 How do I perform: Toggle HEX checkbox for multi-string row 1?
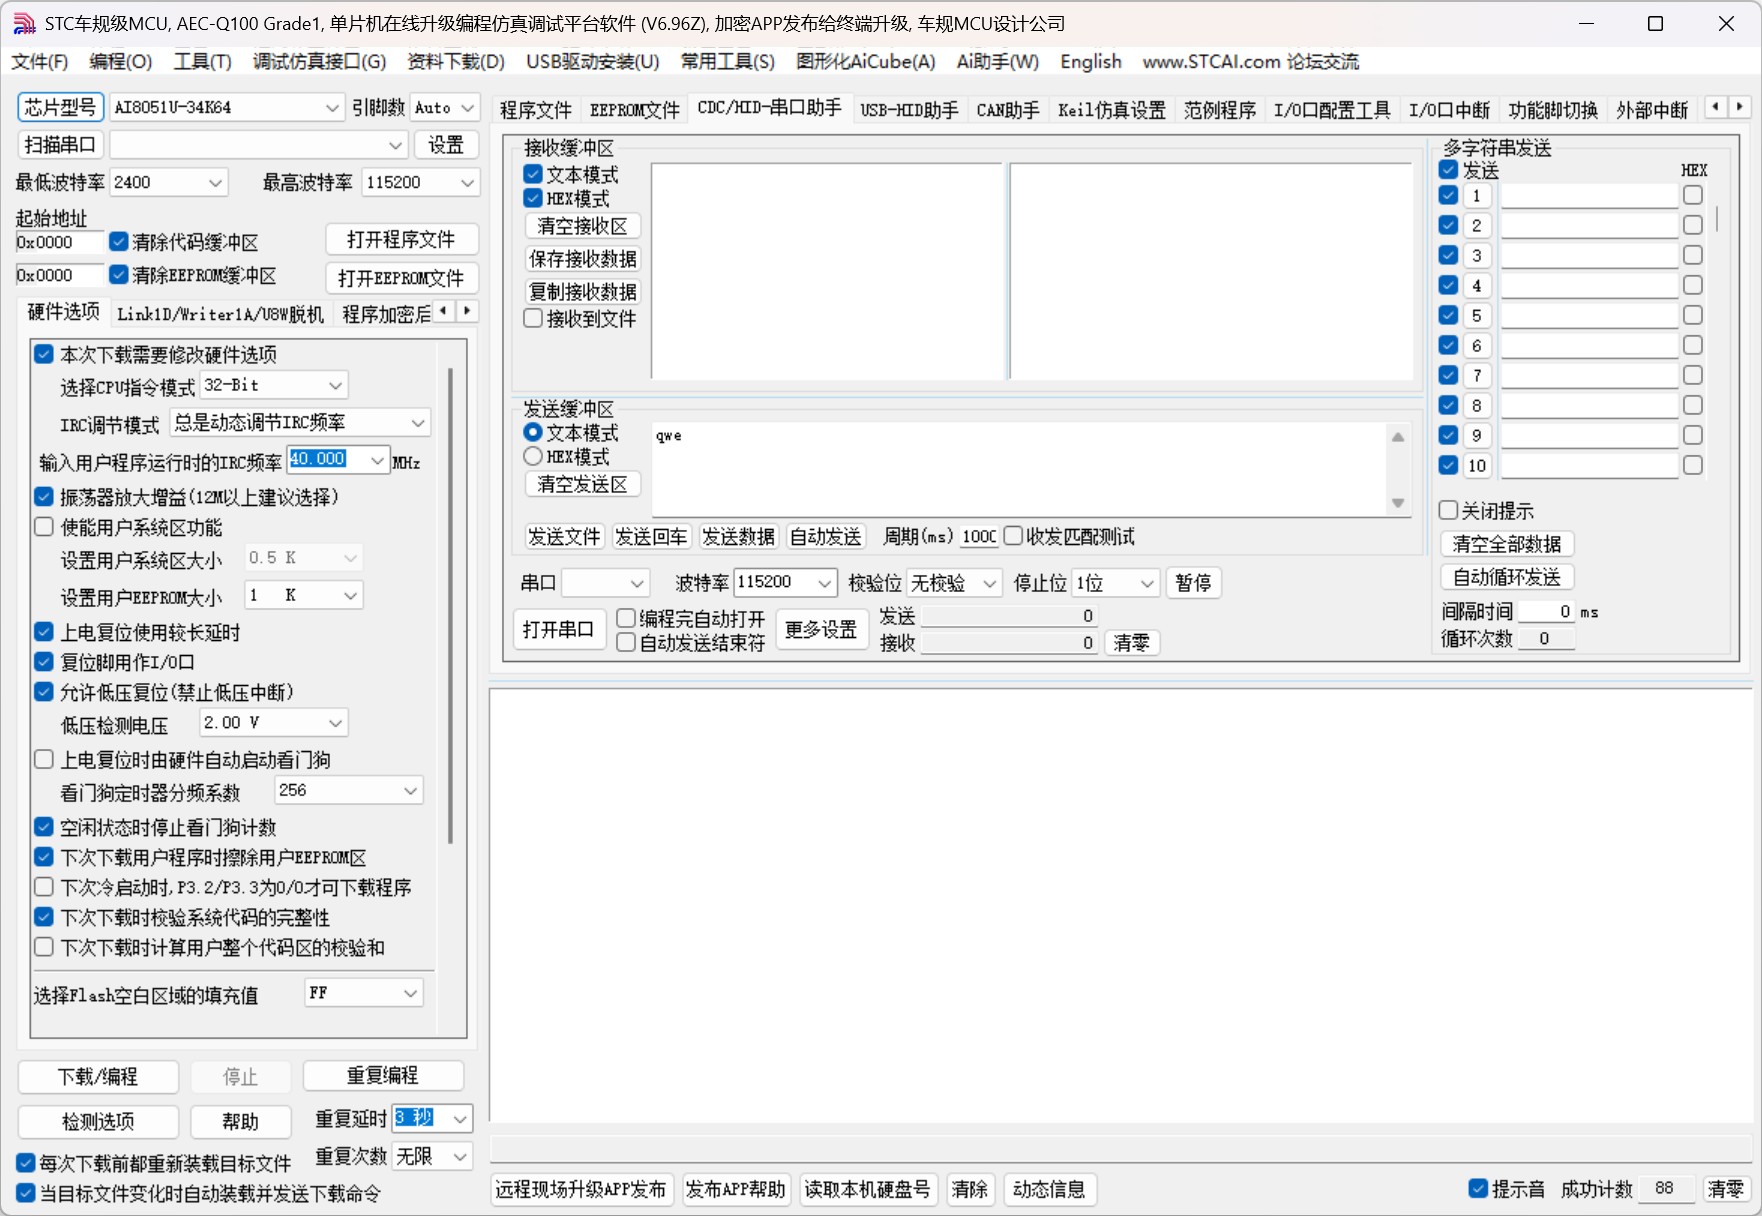[1693, 195]
